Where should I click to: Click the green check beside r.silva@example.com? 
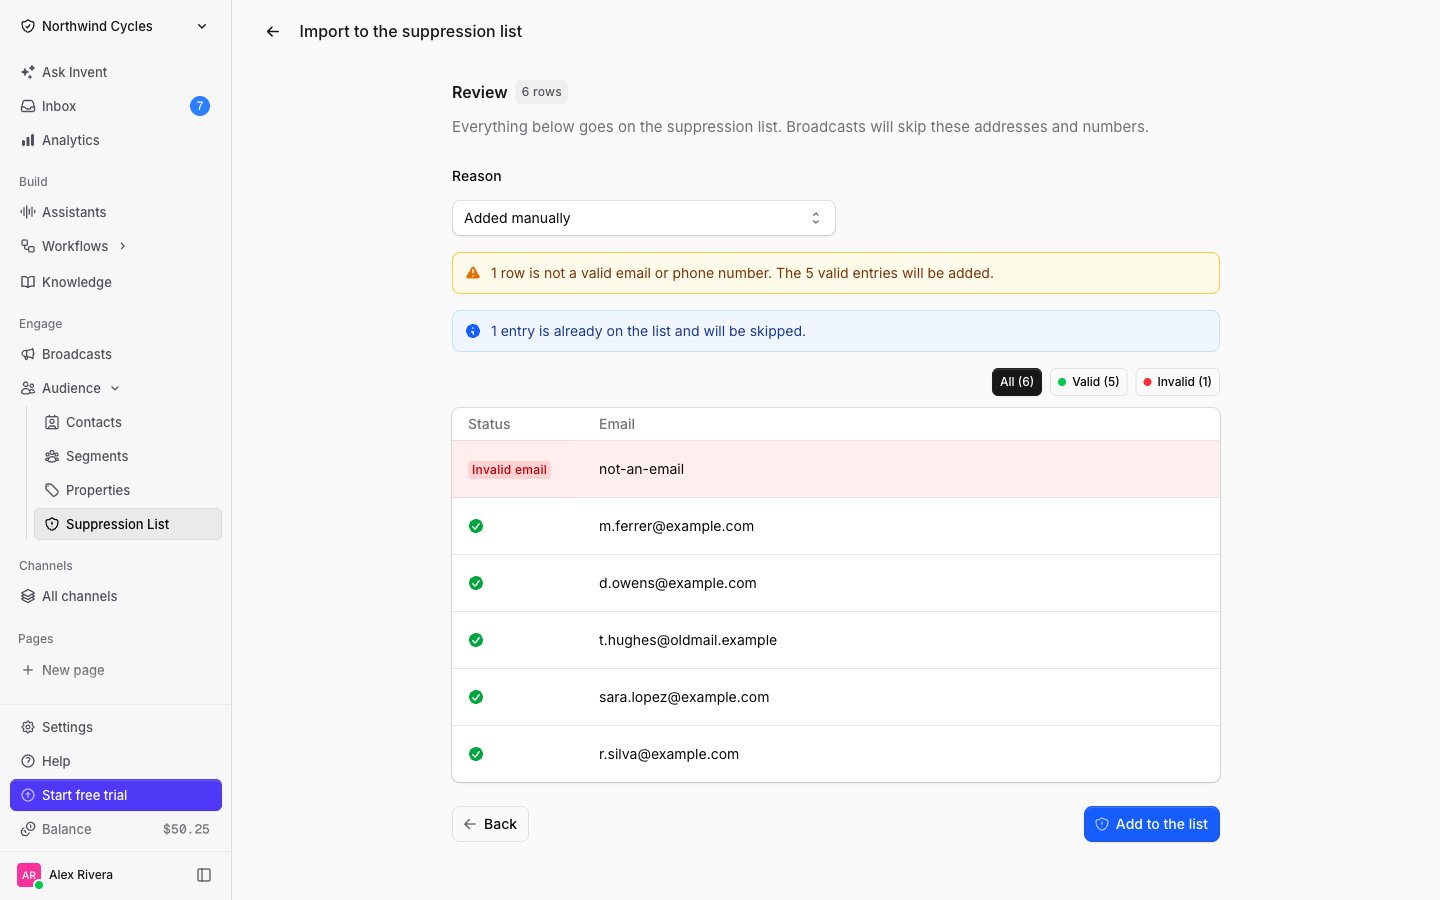point(476,754)
